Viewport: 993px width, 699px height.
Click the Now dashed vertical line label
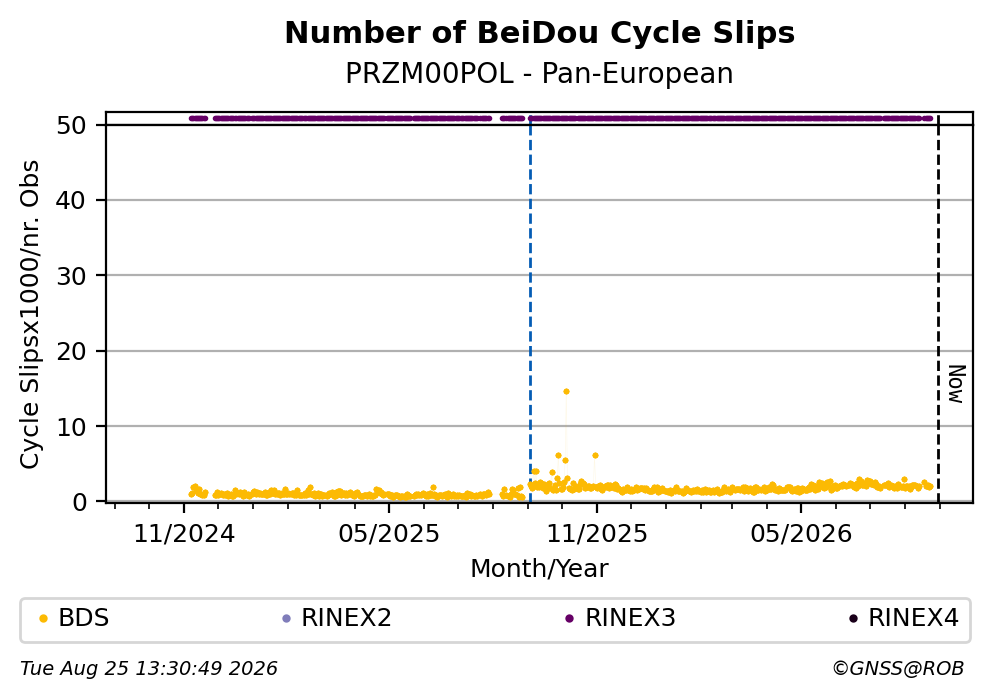click(956, 384)
